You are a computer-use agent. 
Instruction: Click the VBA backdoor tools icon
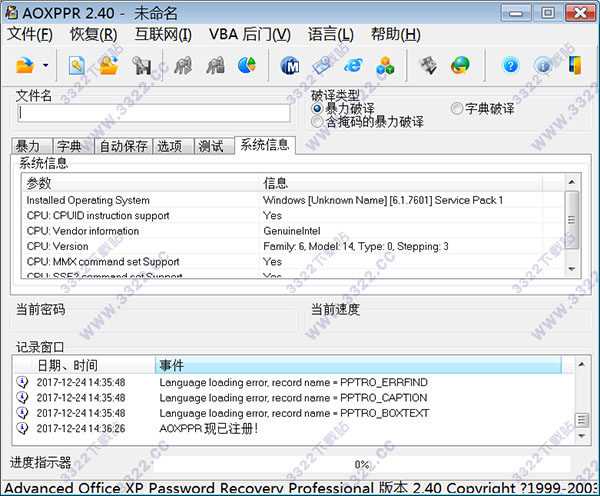428,65
